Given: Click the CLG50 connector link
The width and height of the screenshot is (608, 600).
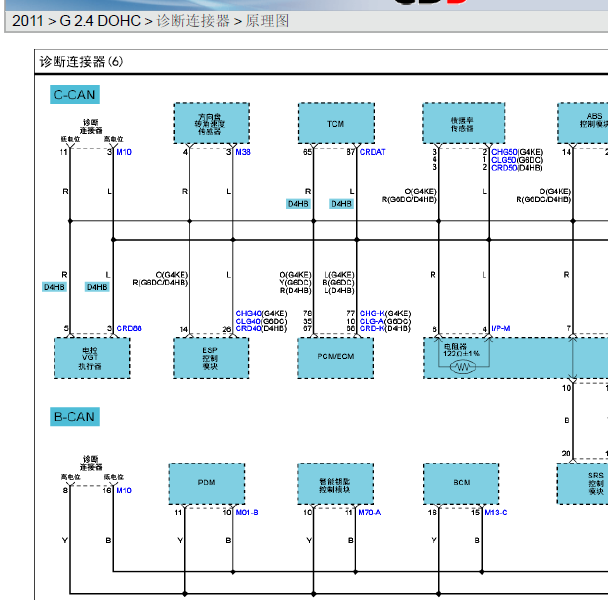Looking at the screenshot, I should [504, 160].
